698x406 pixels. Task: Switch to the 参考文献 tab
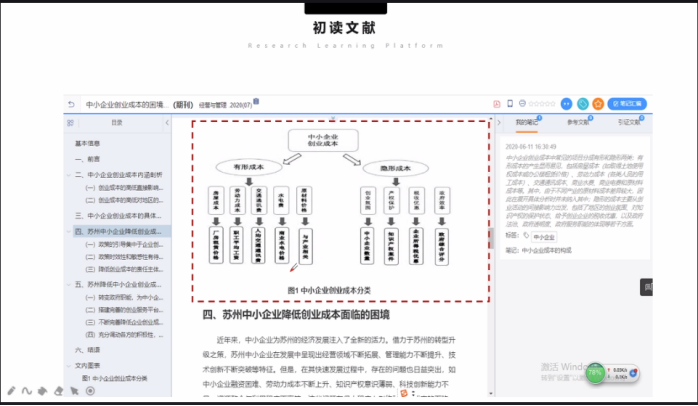(x=578, y=122)
